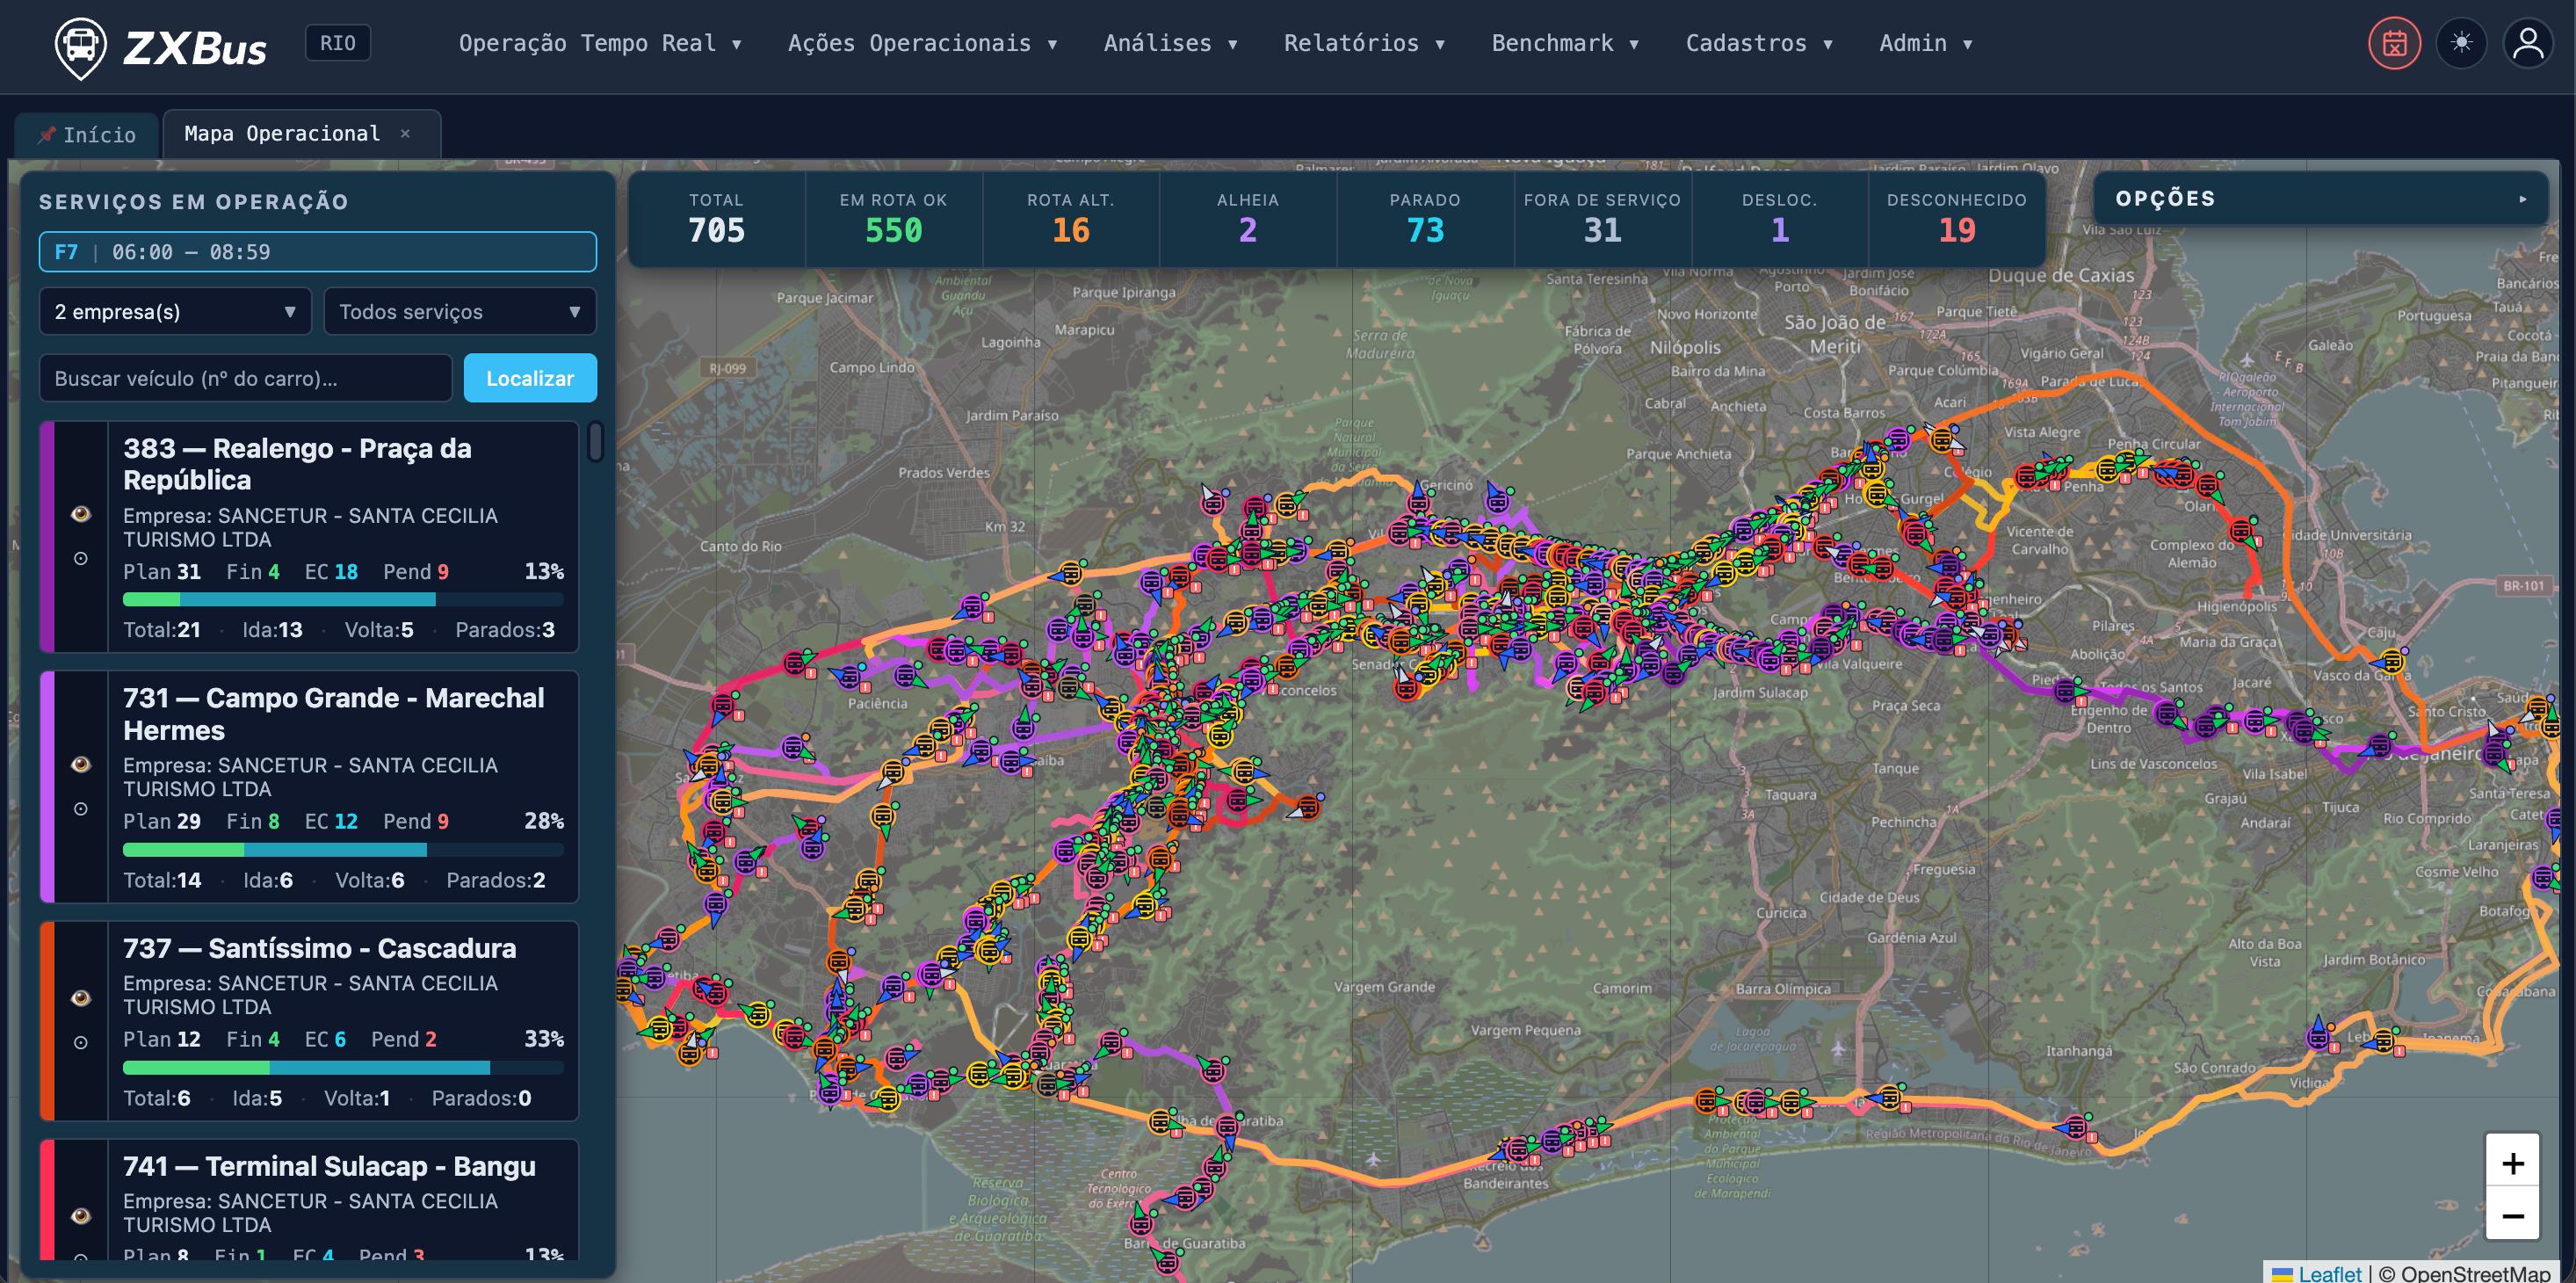Click the target locate icon for line 731
Image resolution: width=2576 pixels, height=1283 pixels.
coord(81,808)
